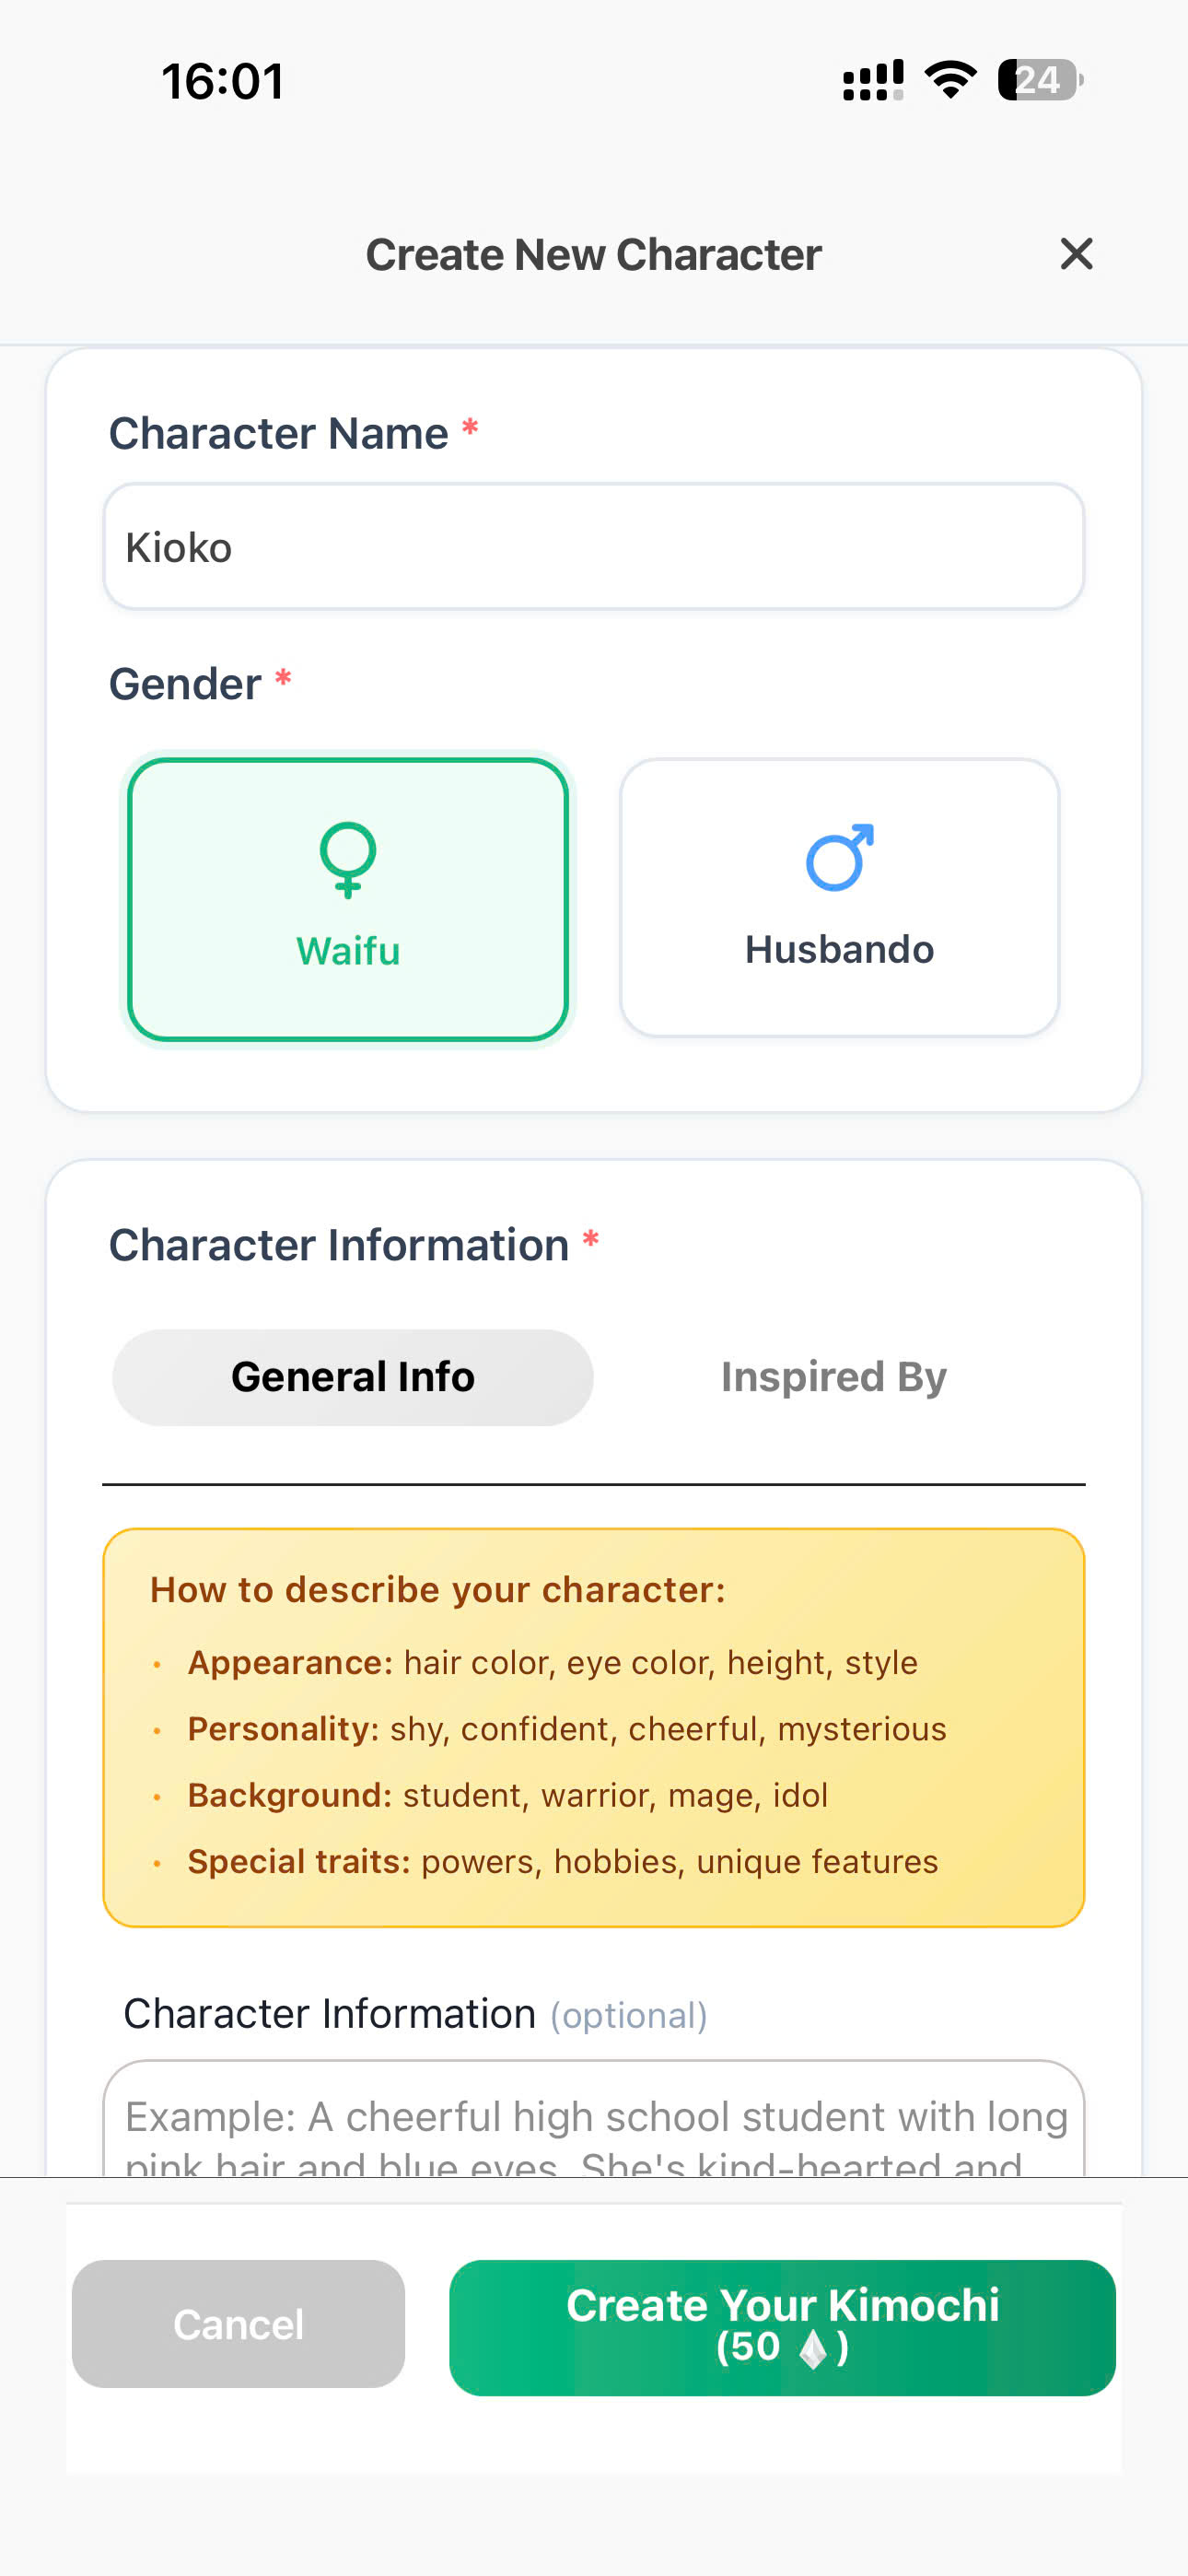The width and height of the screenshot is (1188, 2576).
Task: Tap the Wi-Fi icon in the status bar
Action: (x=948, y=79)
